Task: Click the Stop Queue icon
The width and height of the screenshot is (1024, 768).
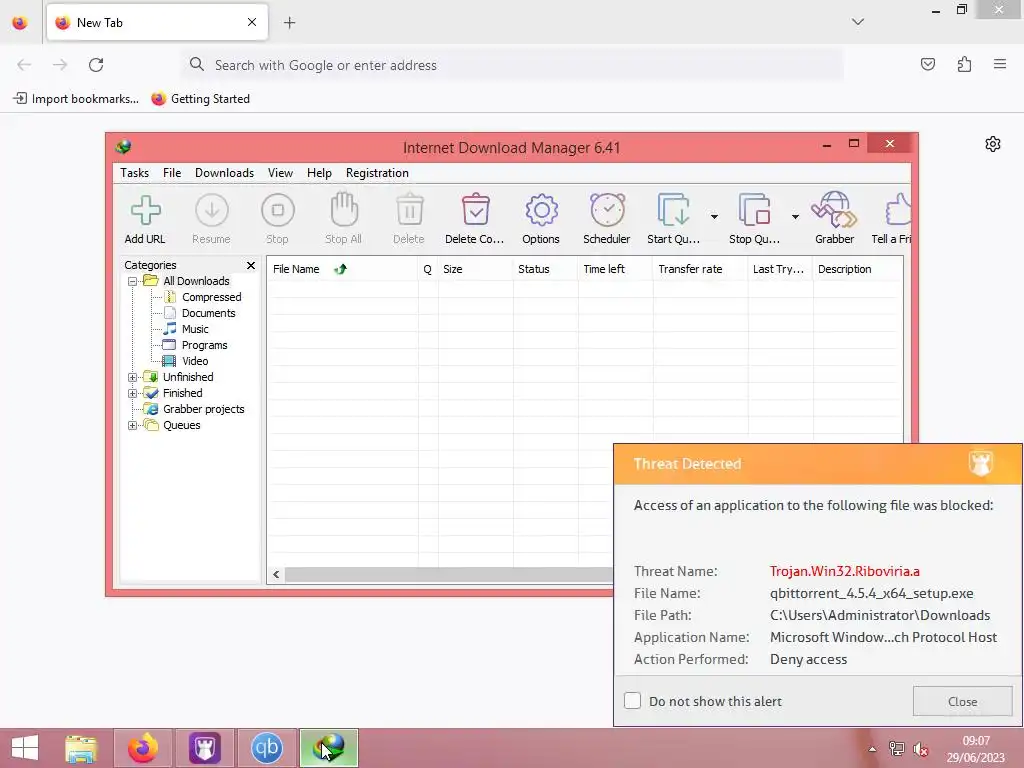Action: (754, 210)
